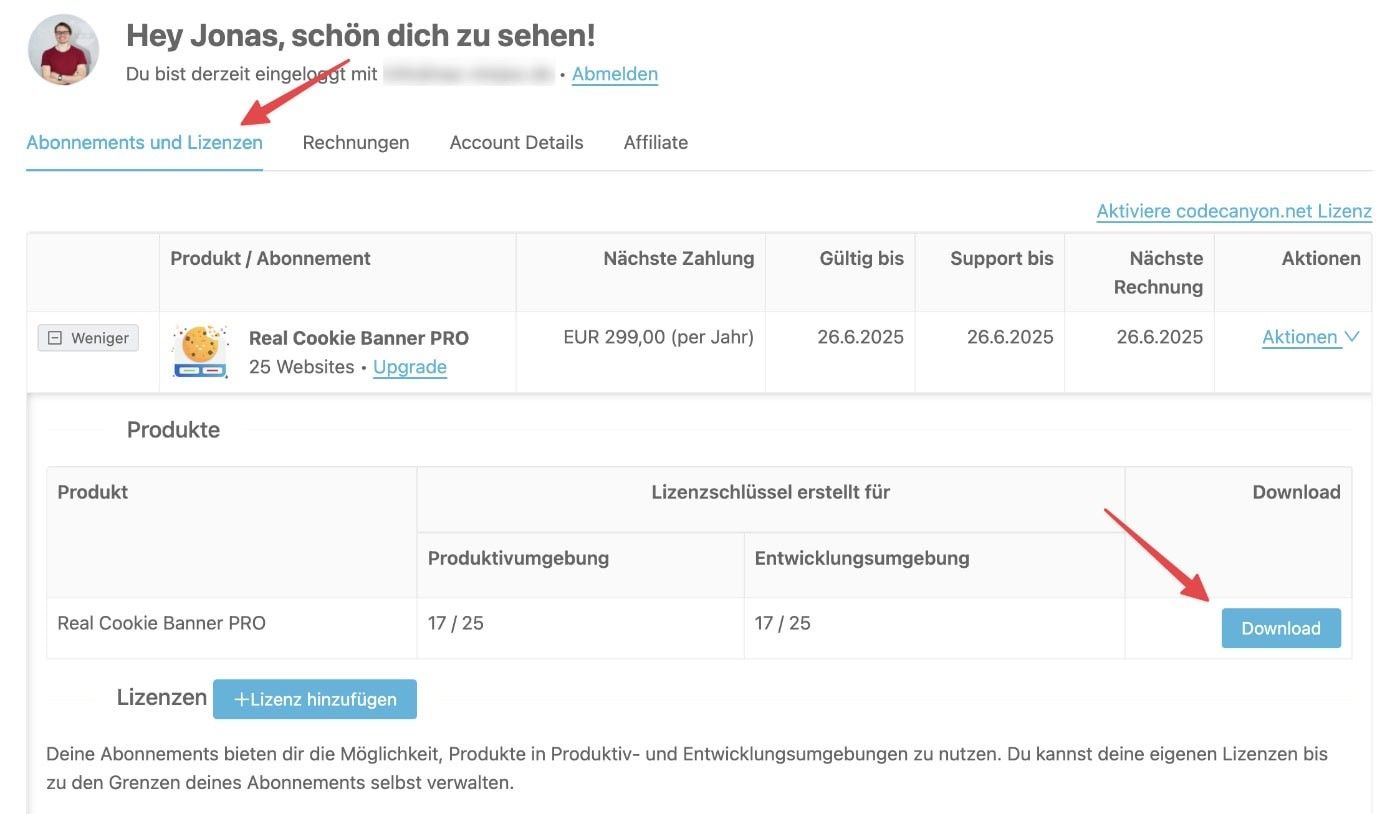Click the bold Real Cookie Banner PRO subscription name
The image size is (1400, 814).
(358, 338)
